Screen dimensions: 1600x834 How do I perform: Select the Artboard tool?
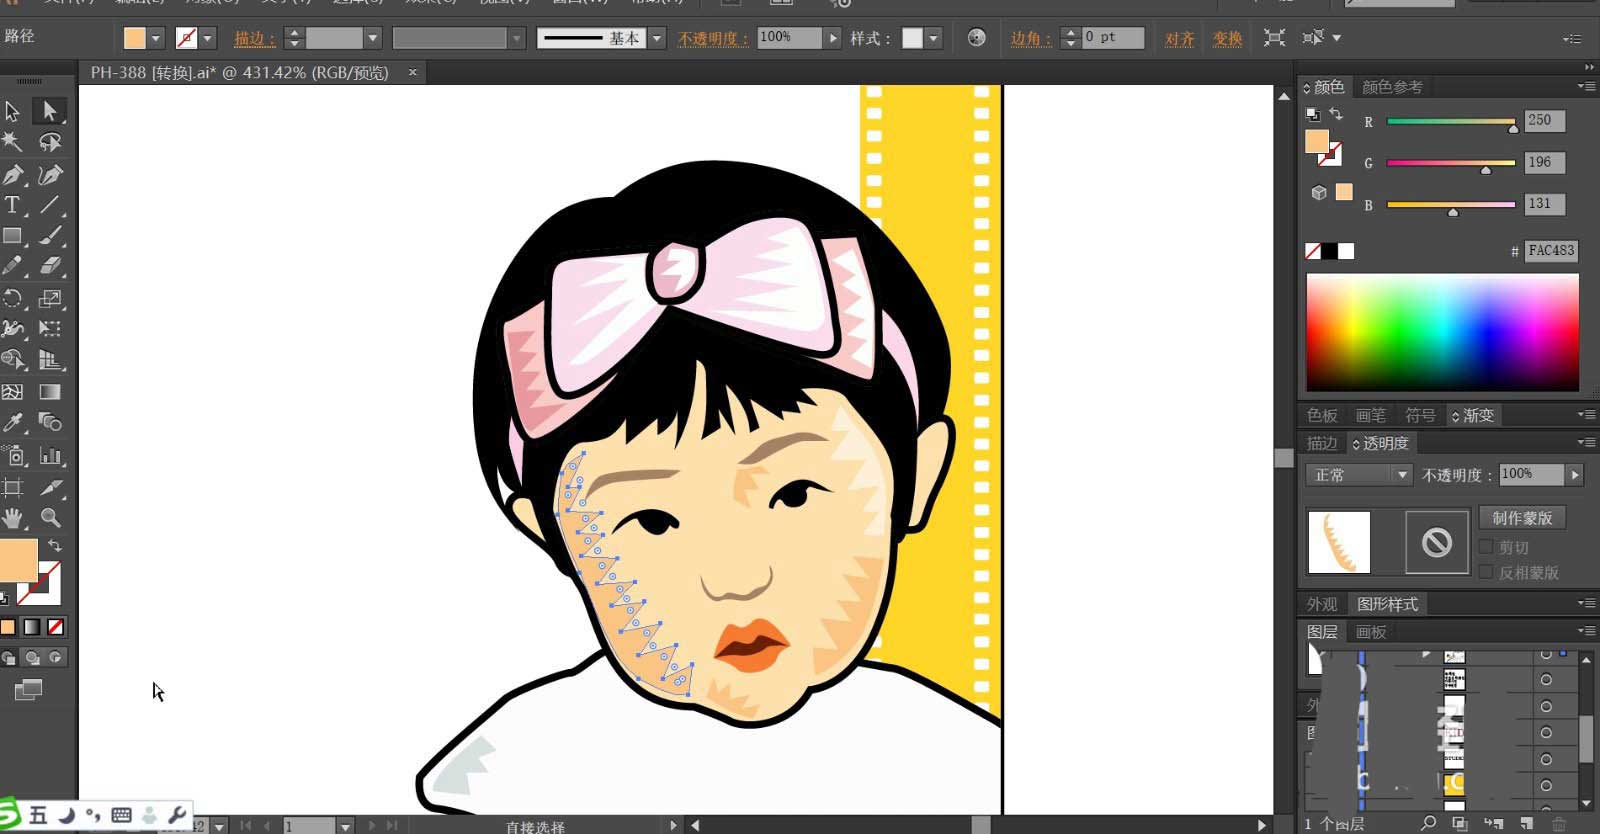[x=13, y=487]
